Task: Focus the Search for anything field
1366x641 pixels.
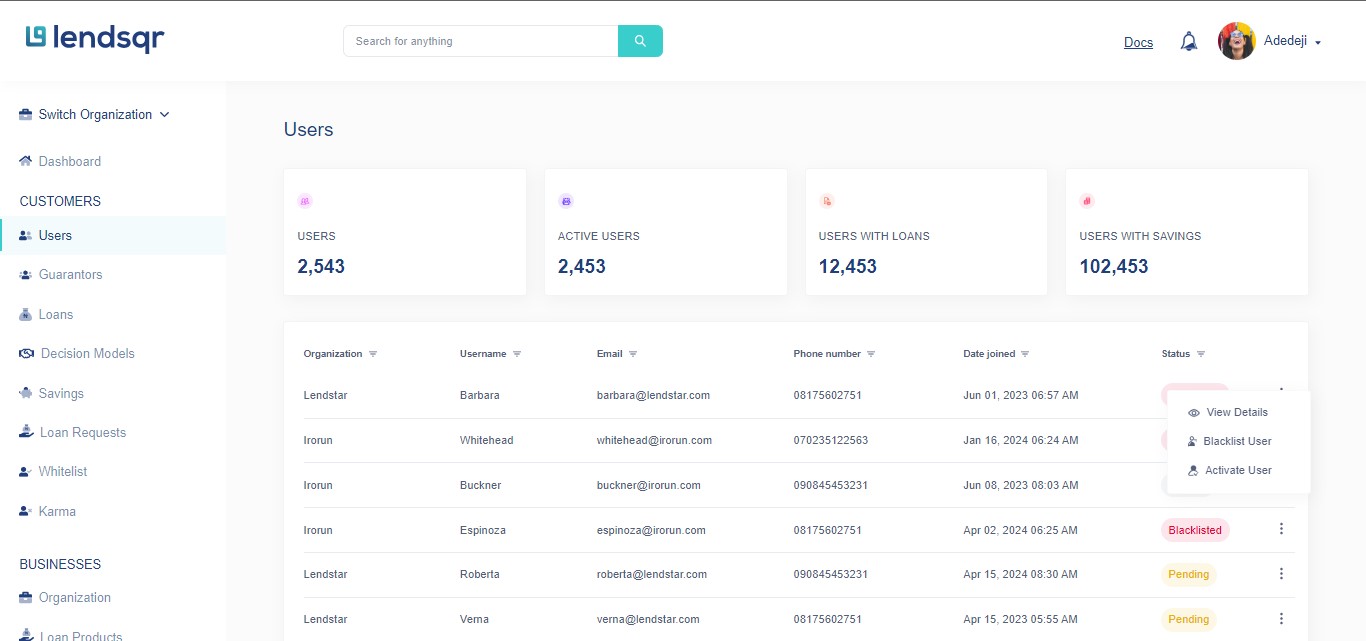Action: 481,41
